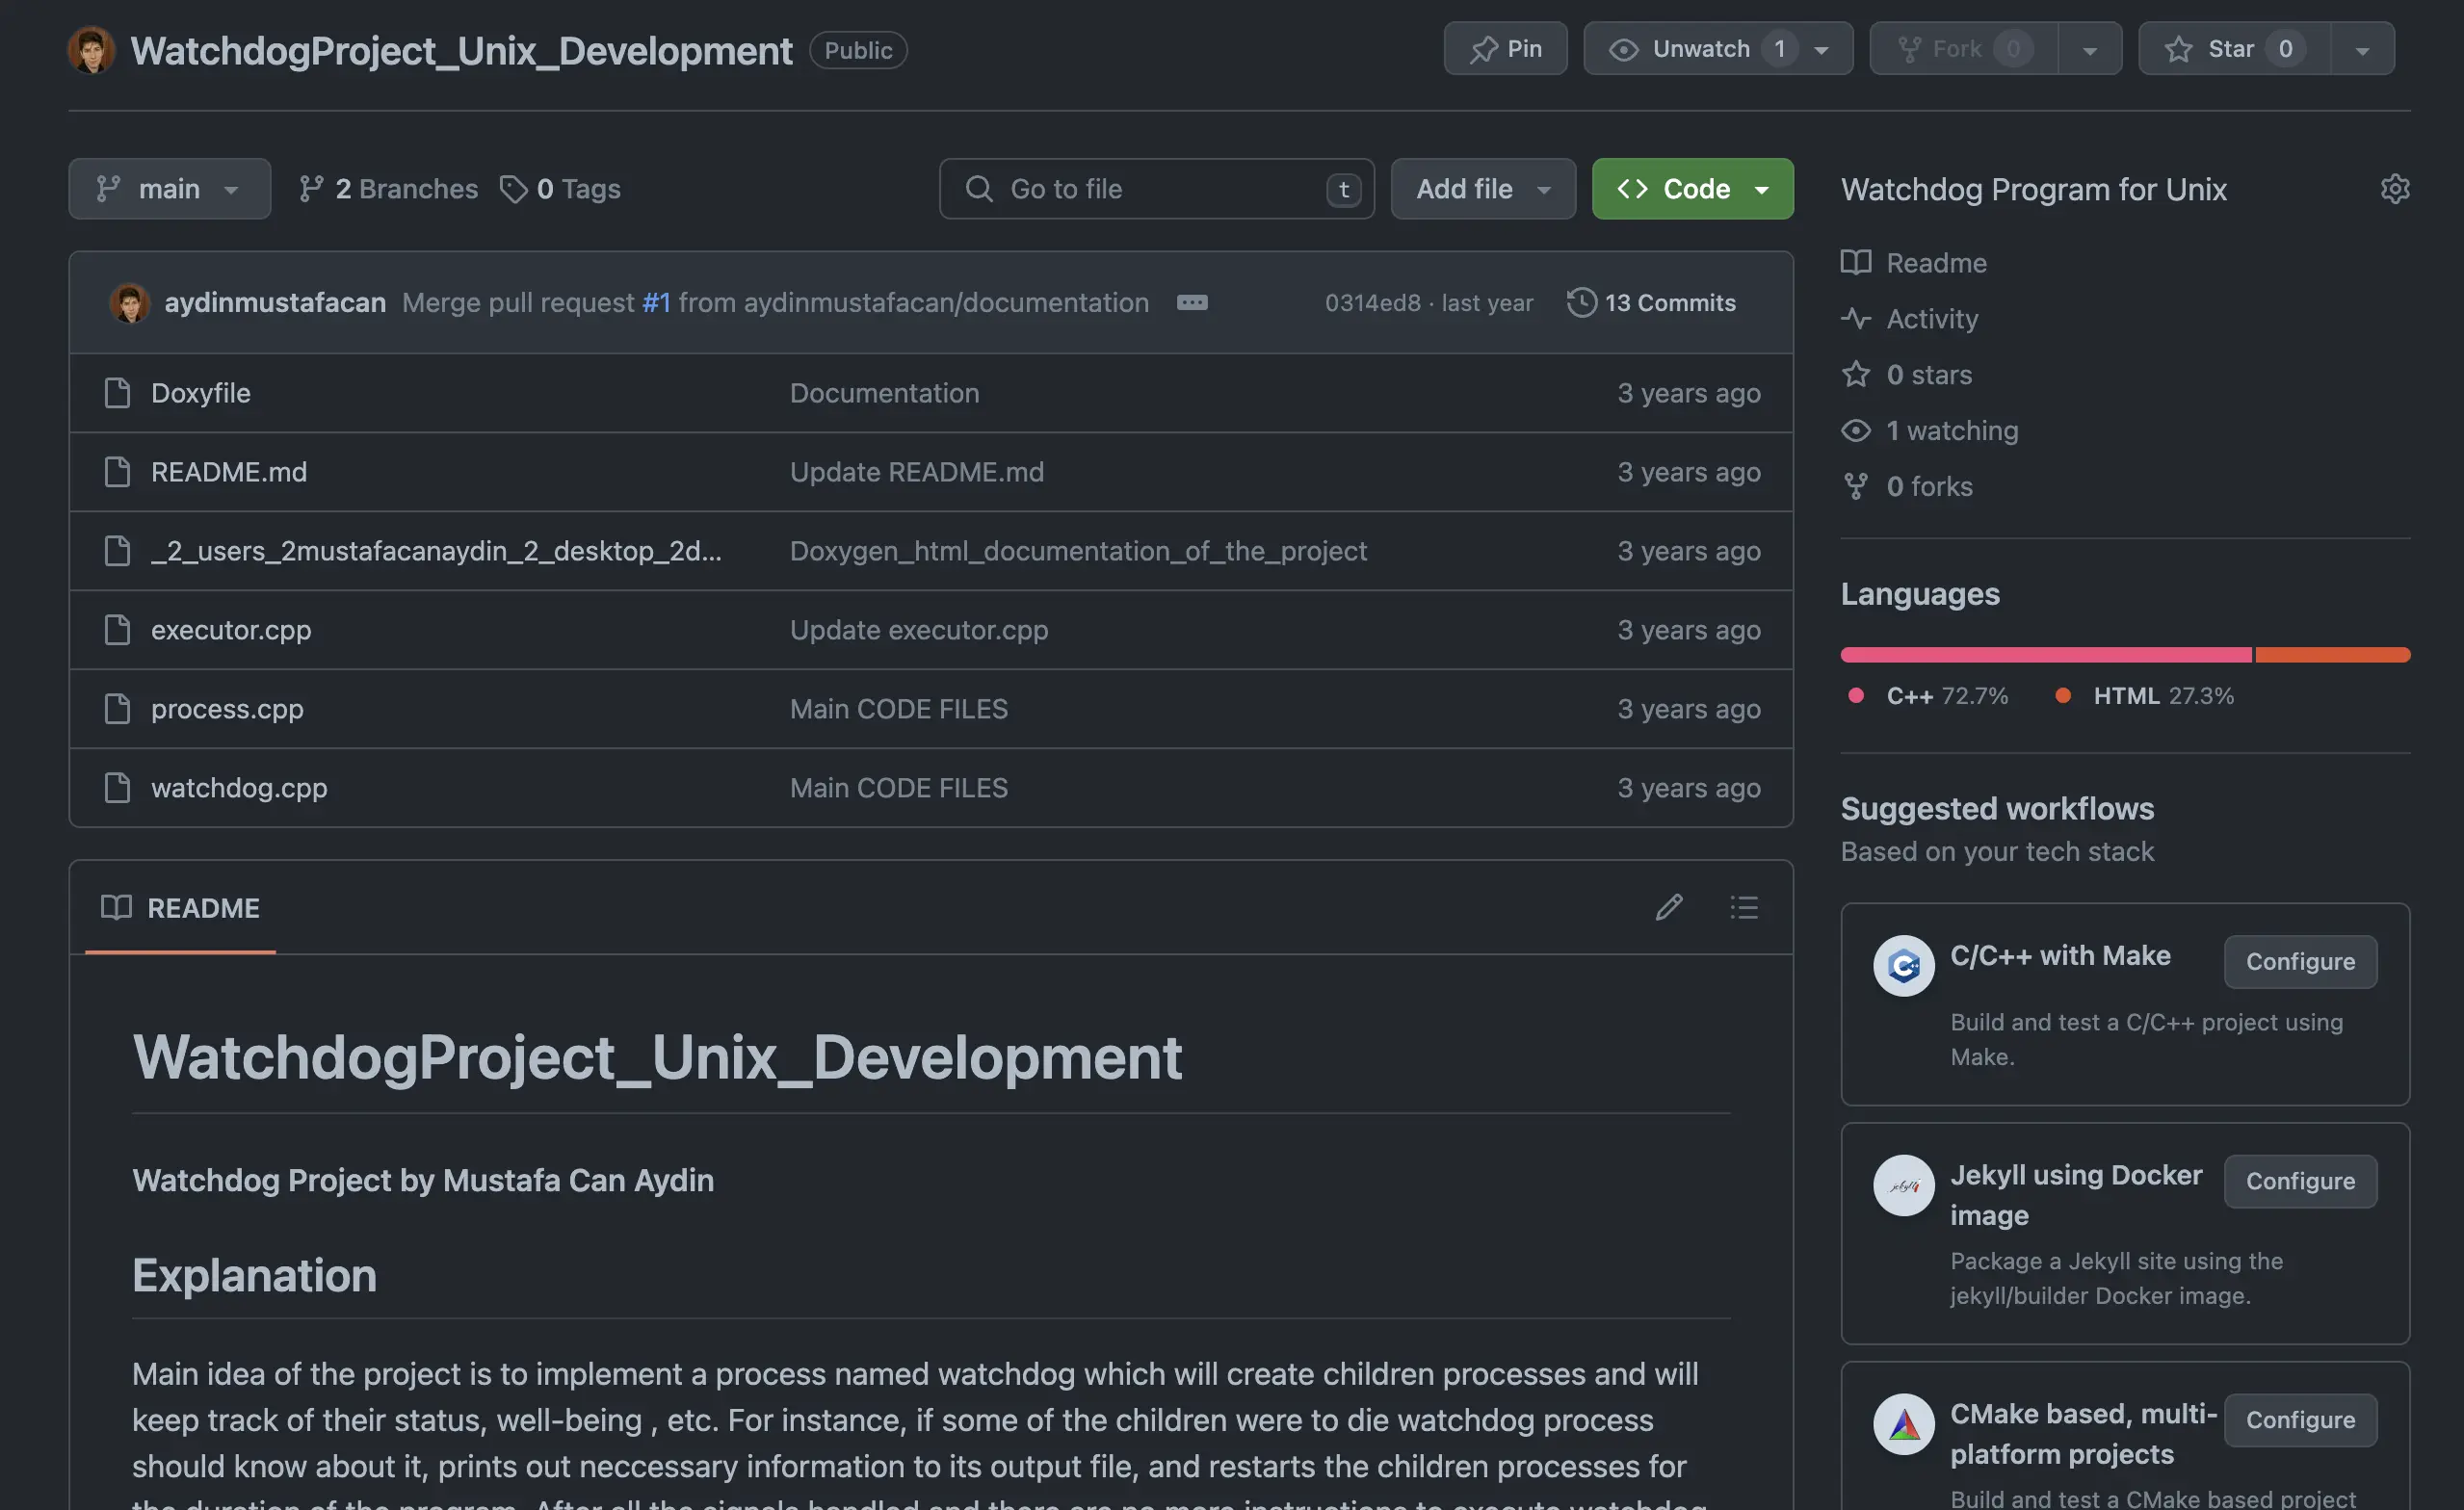This screenshot has height=1510, width=2464.
Task: Click the Tags label icon
Action: (513, 189)
